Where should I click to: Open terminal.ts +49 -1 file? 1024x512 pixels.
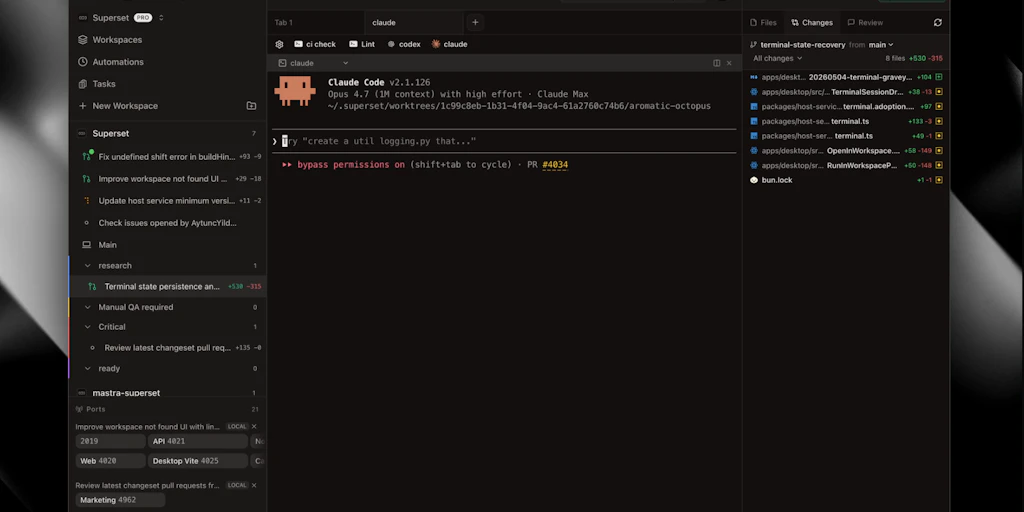point(846,136)
